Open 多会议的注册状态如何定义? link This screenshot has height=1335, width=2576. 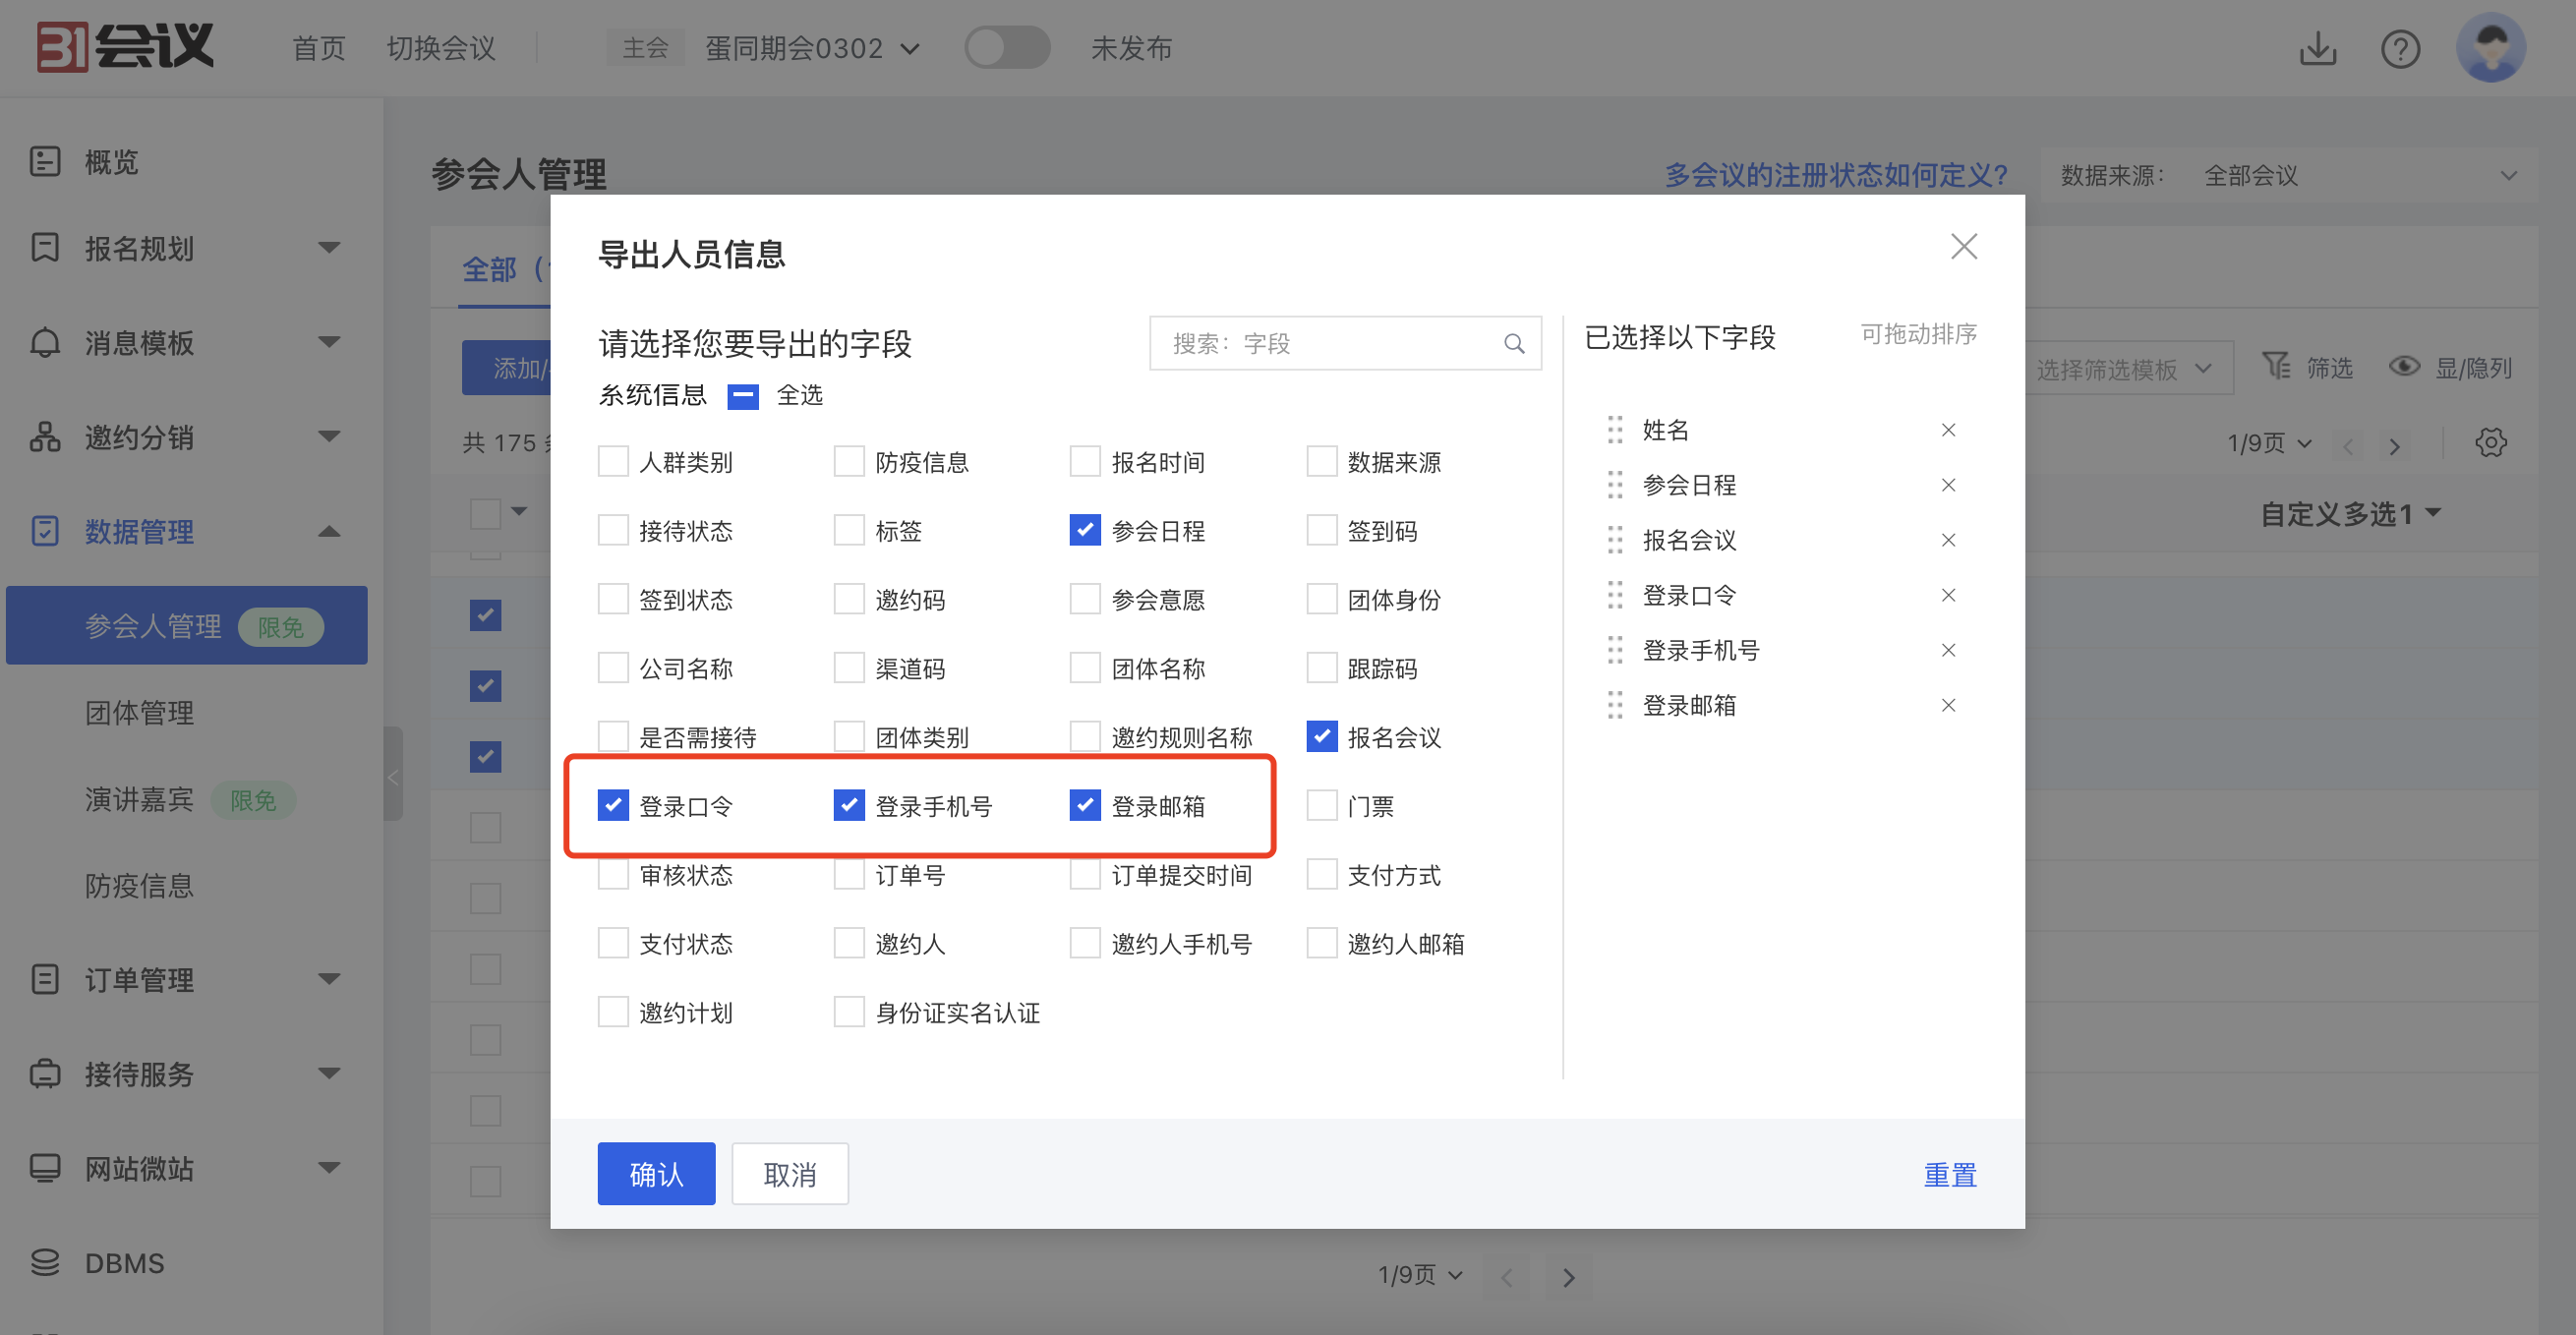[x=1836, y=176]
